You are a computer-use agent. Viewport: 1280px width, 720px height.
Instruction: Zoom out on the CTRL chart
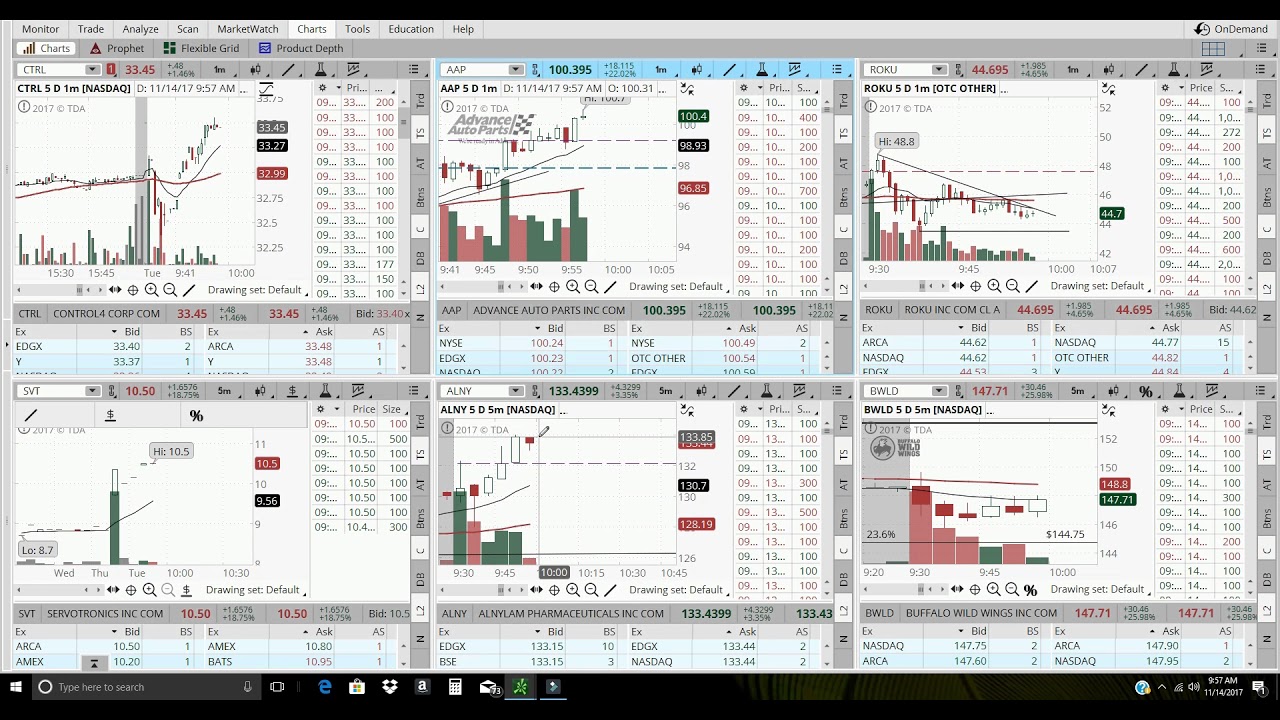coord(170,290)
